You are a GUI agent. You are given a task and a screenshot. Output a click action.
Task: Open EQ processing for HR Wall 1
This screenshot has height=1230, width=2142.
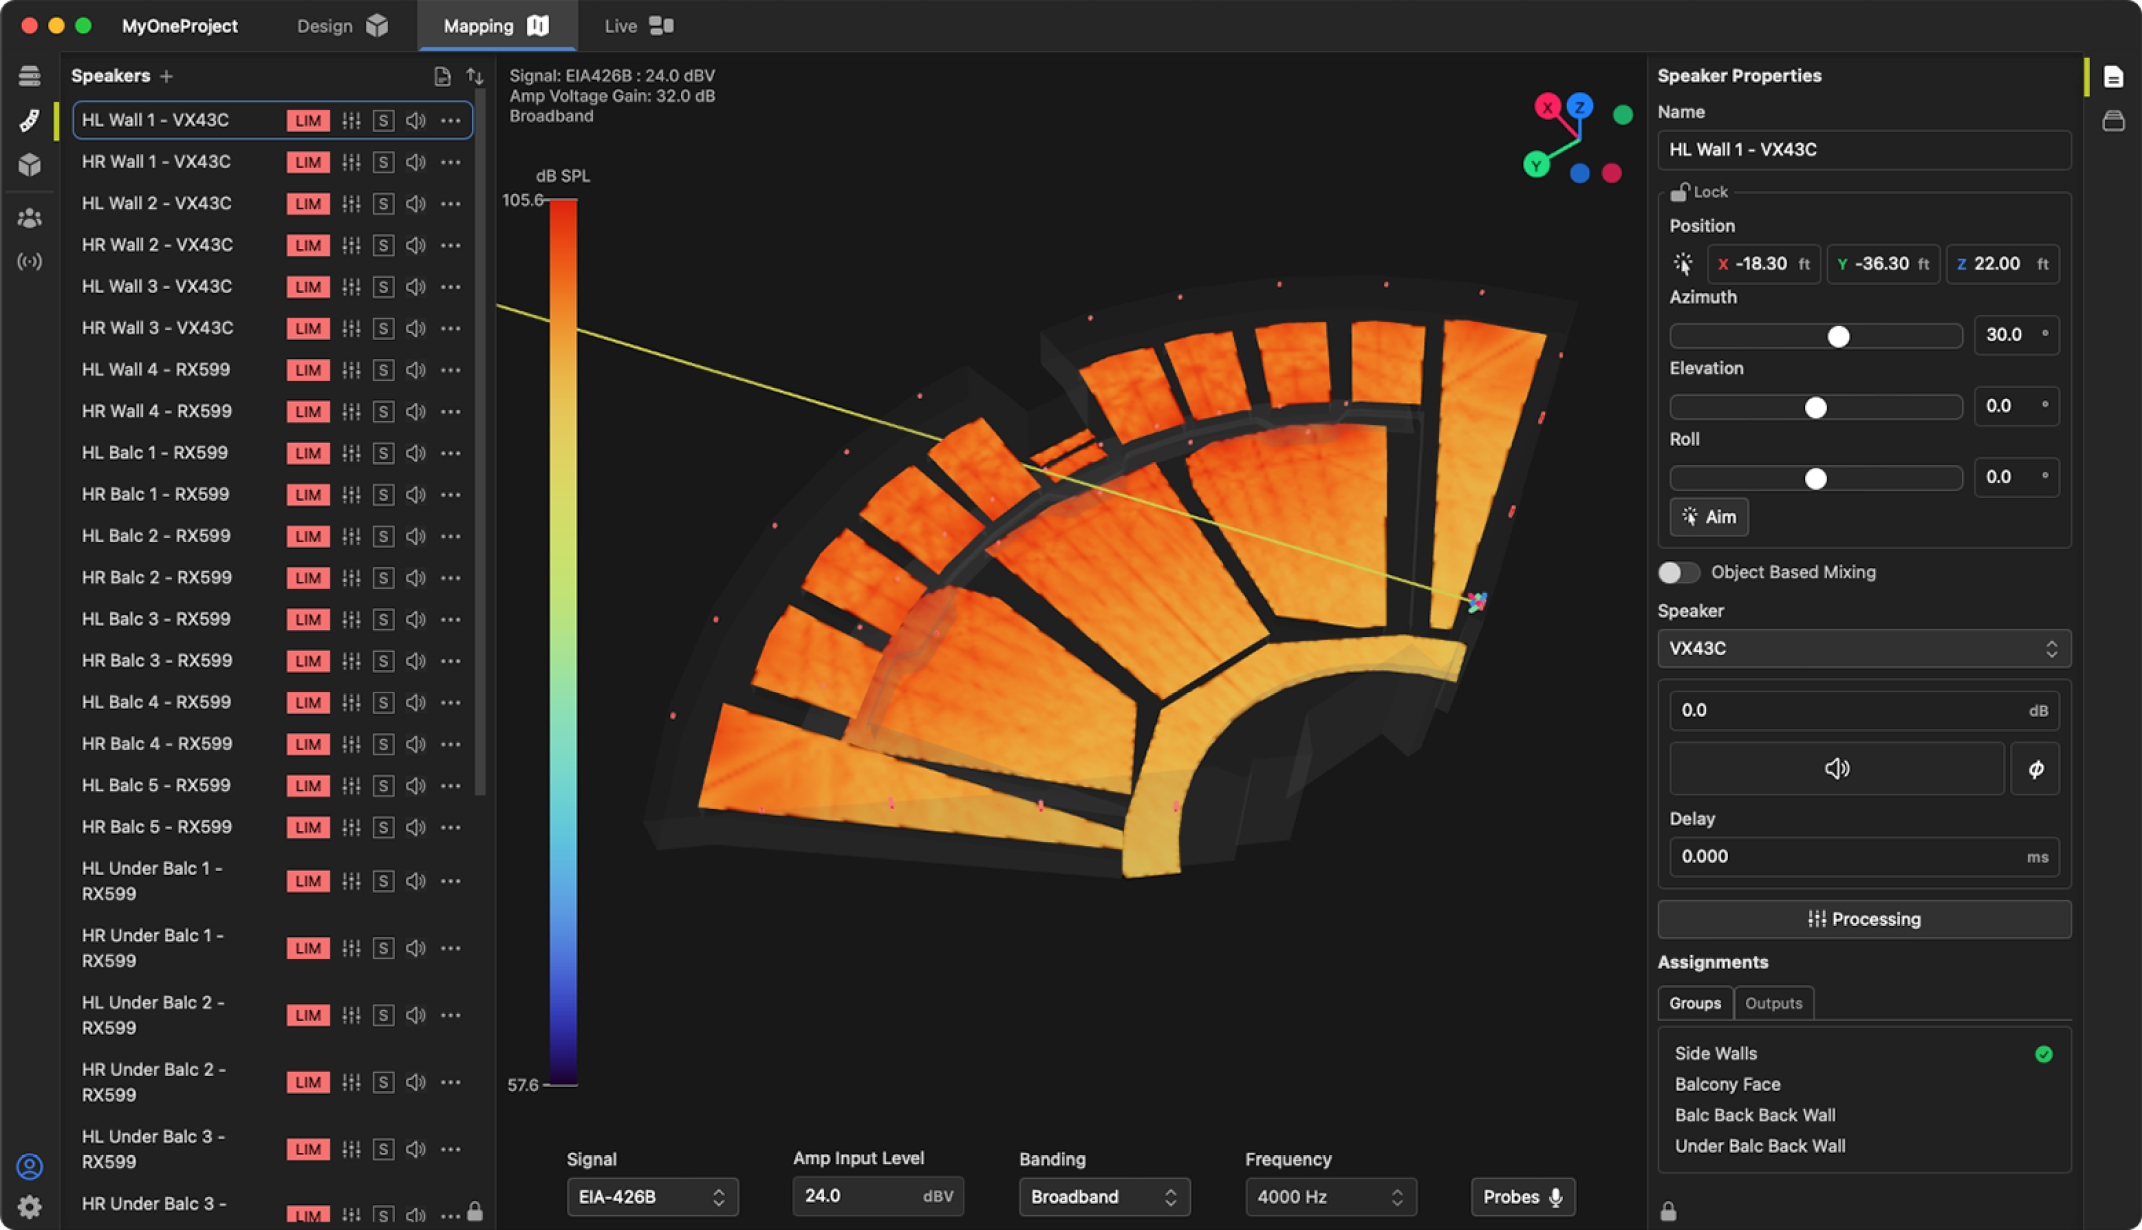[x=351, y=162]
